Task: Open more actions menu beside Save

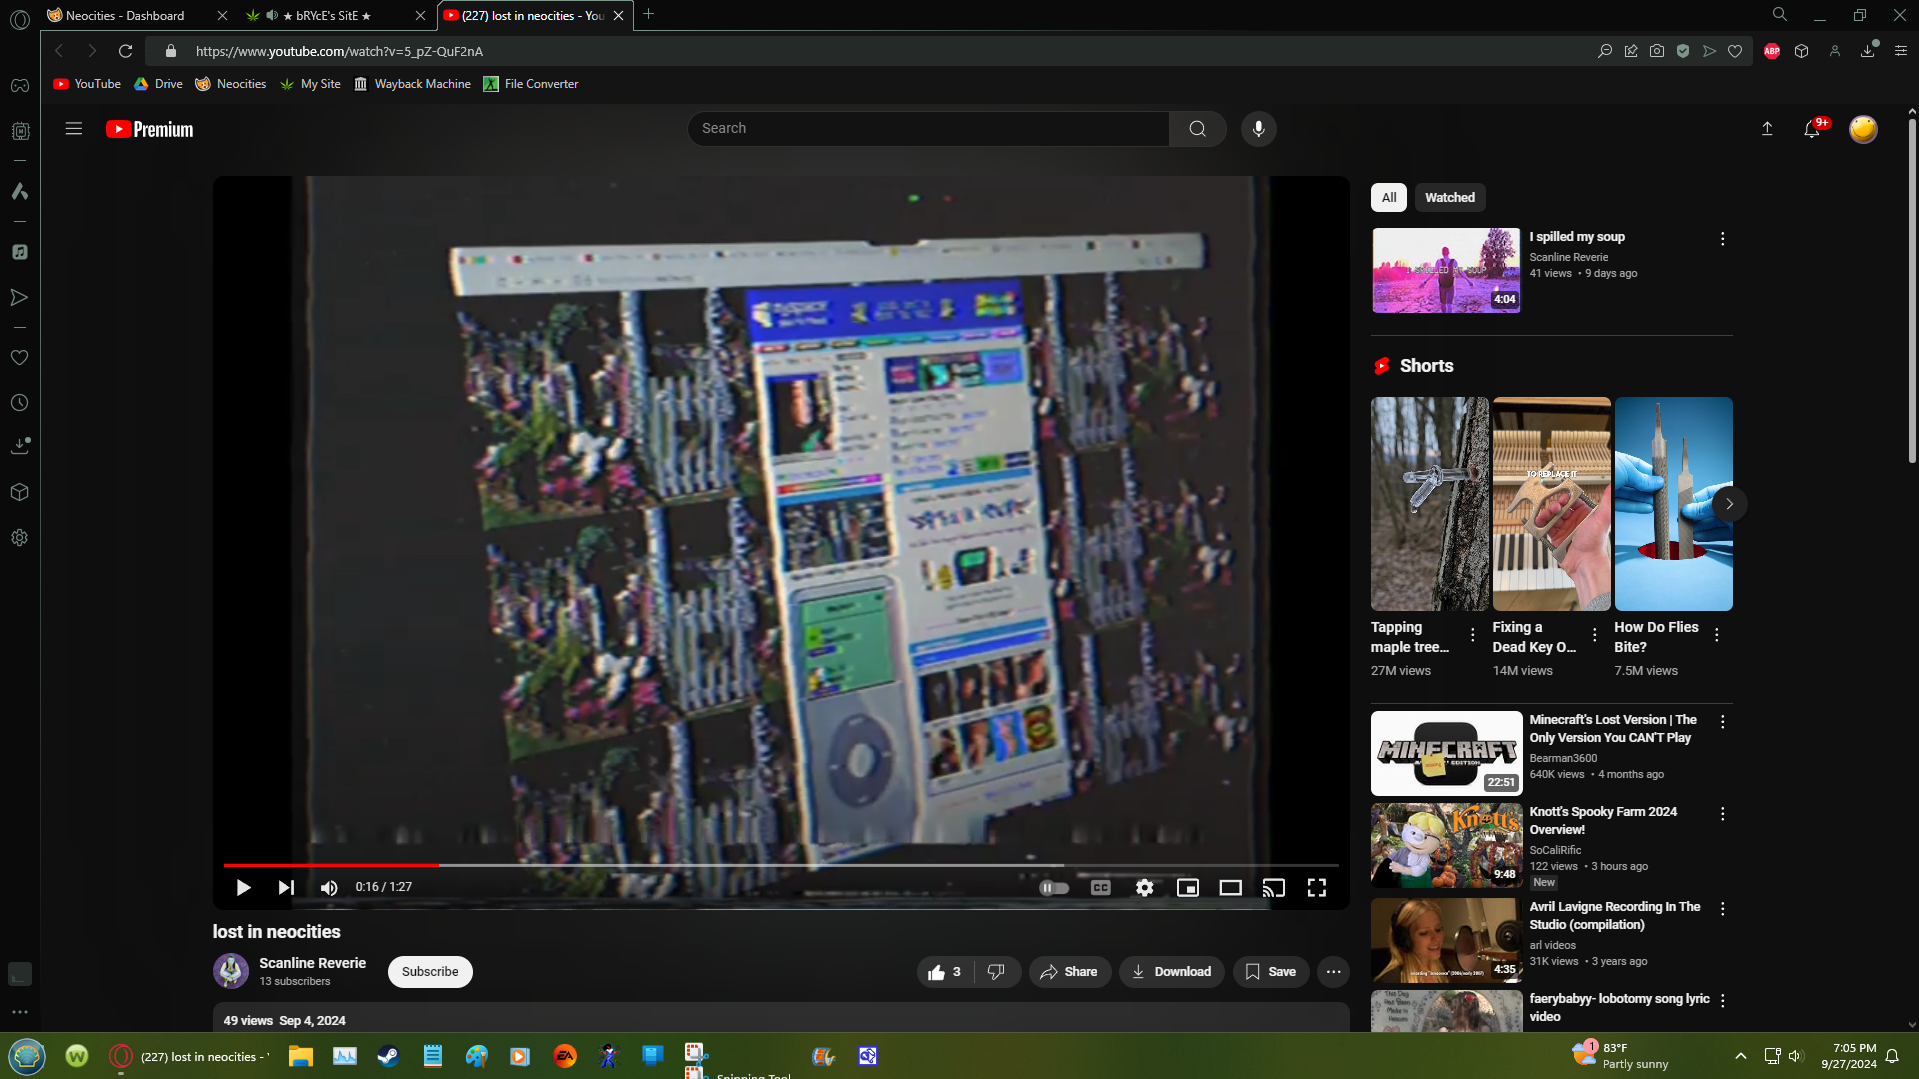Action: [1333, 972]
